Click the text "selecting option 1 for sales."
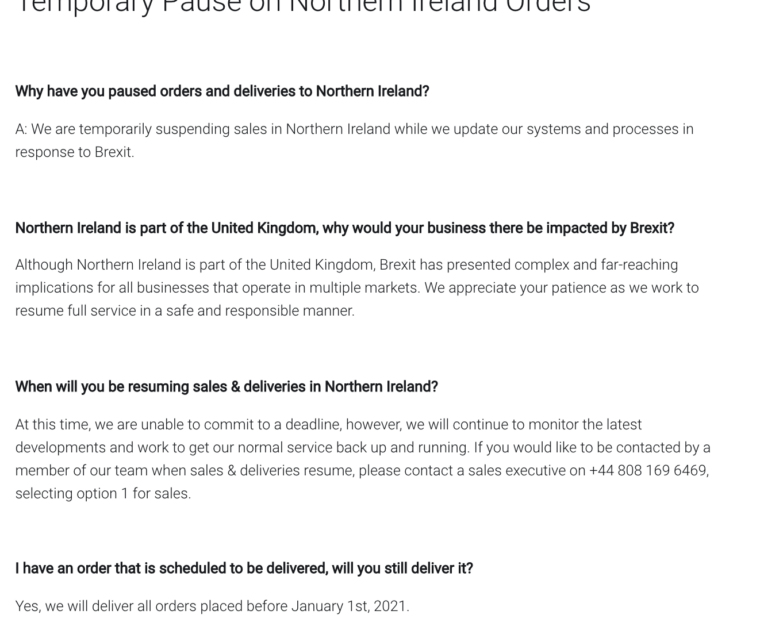Viewport: 760px width, 630px height. pyautogui.click(x=102, y=493)
